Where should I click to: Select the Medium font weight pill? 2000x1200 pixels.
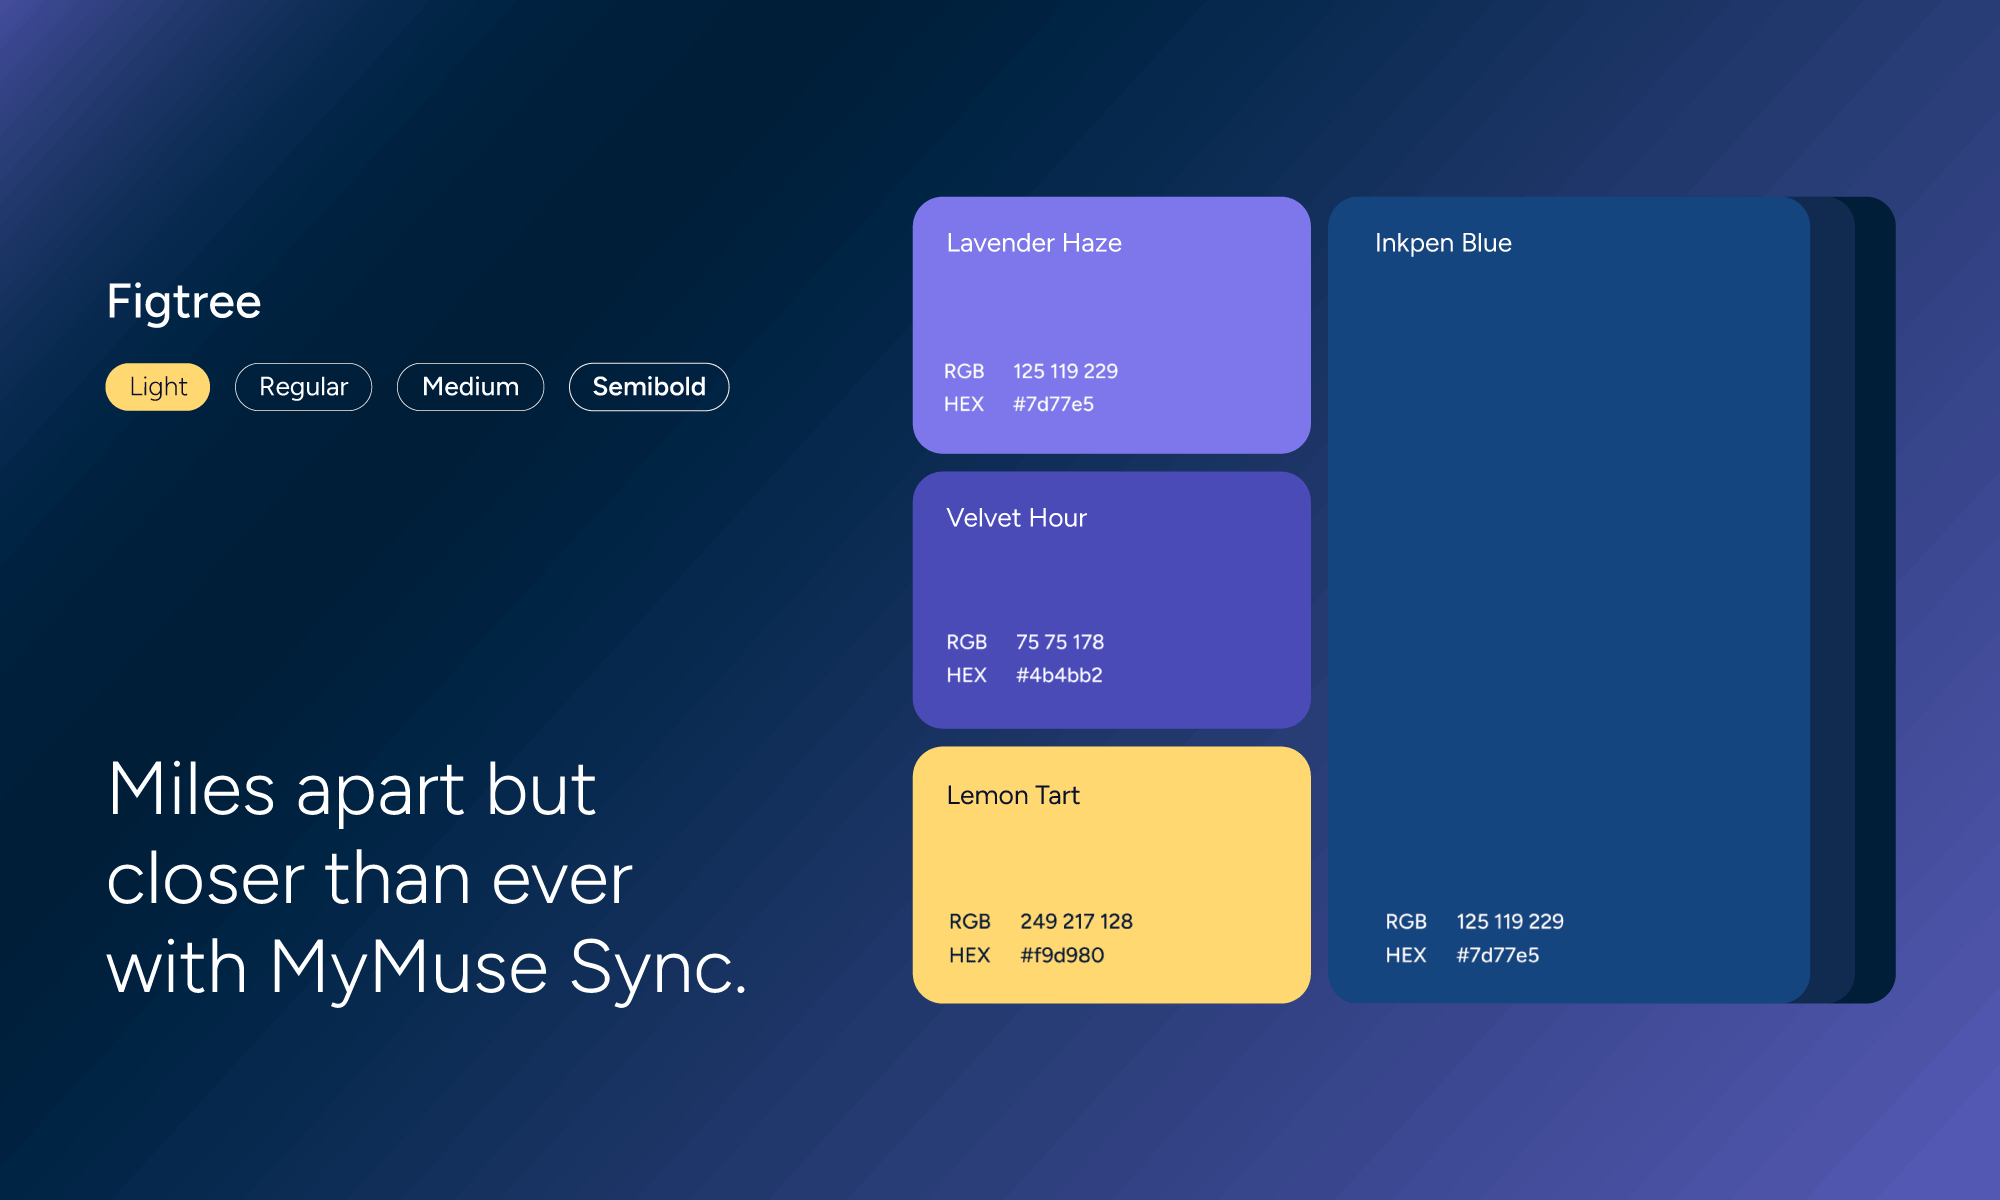coord(470,387)
